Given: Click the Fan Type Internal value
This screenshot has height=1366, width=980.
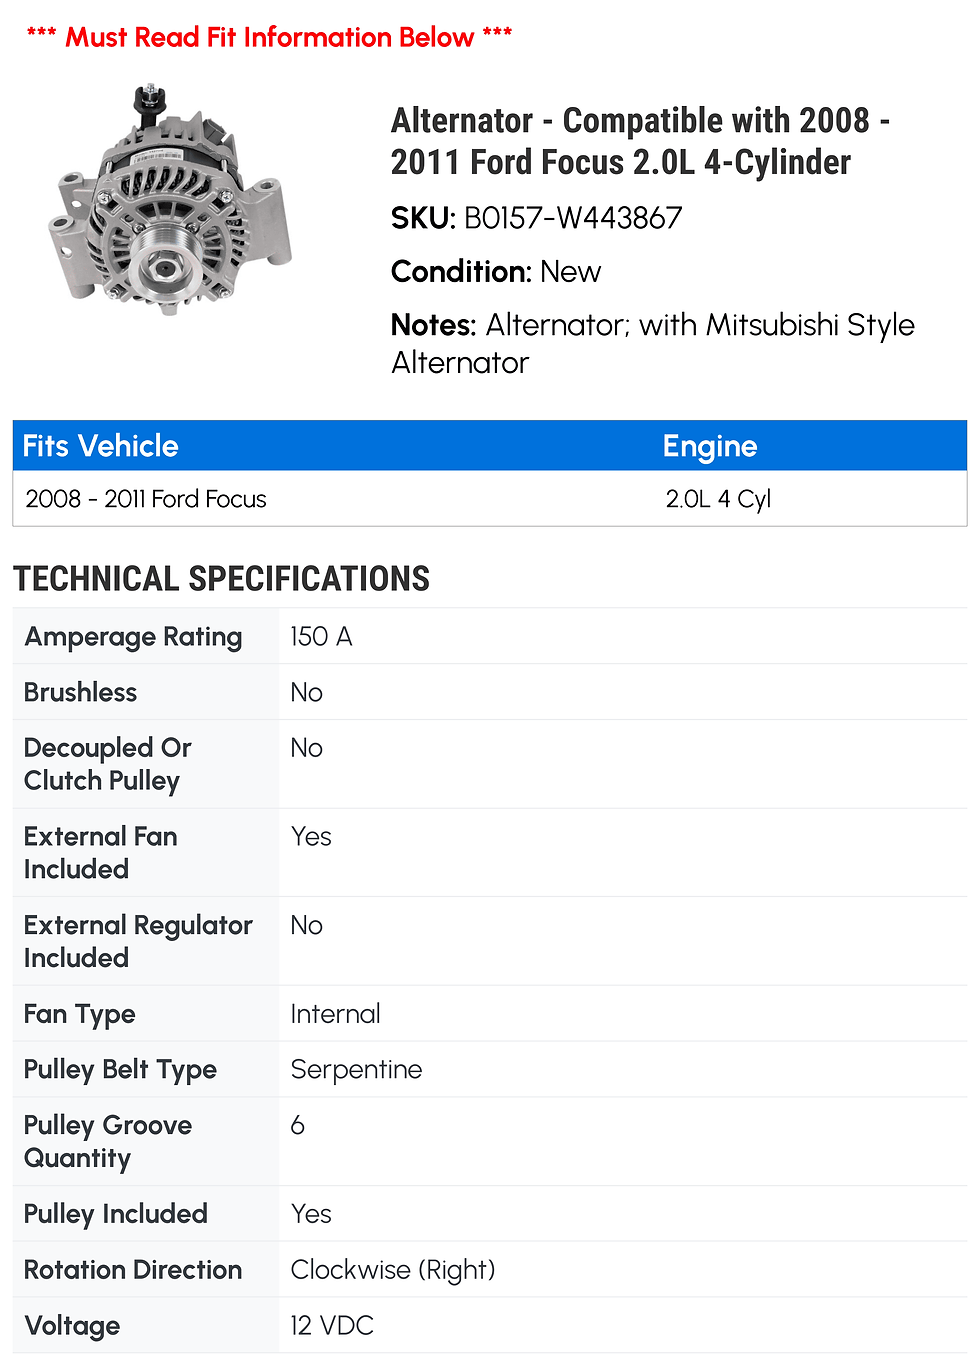Looking at the screenshot, I should point(335,1014).
